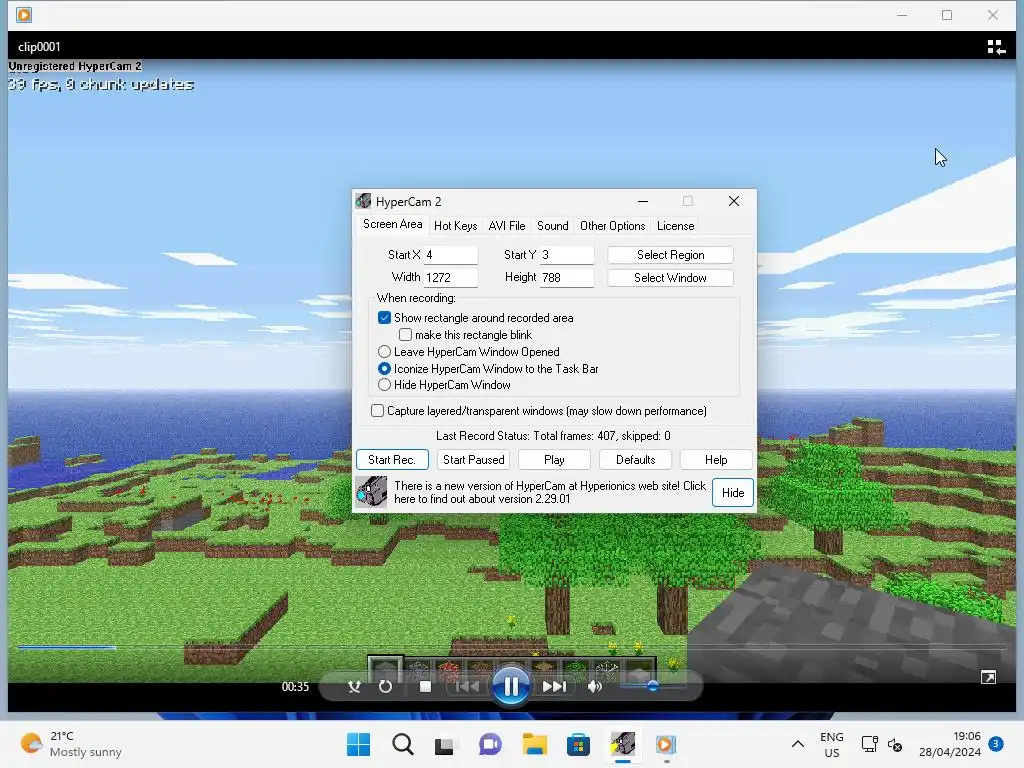
Task: Open full screen view icon in player
Action: click(x=988, y=677)
